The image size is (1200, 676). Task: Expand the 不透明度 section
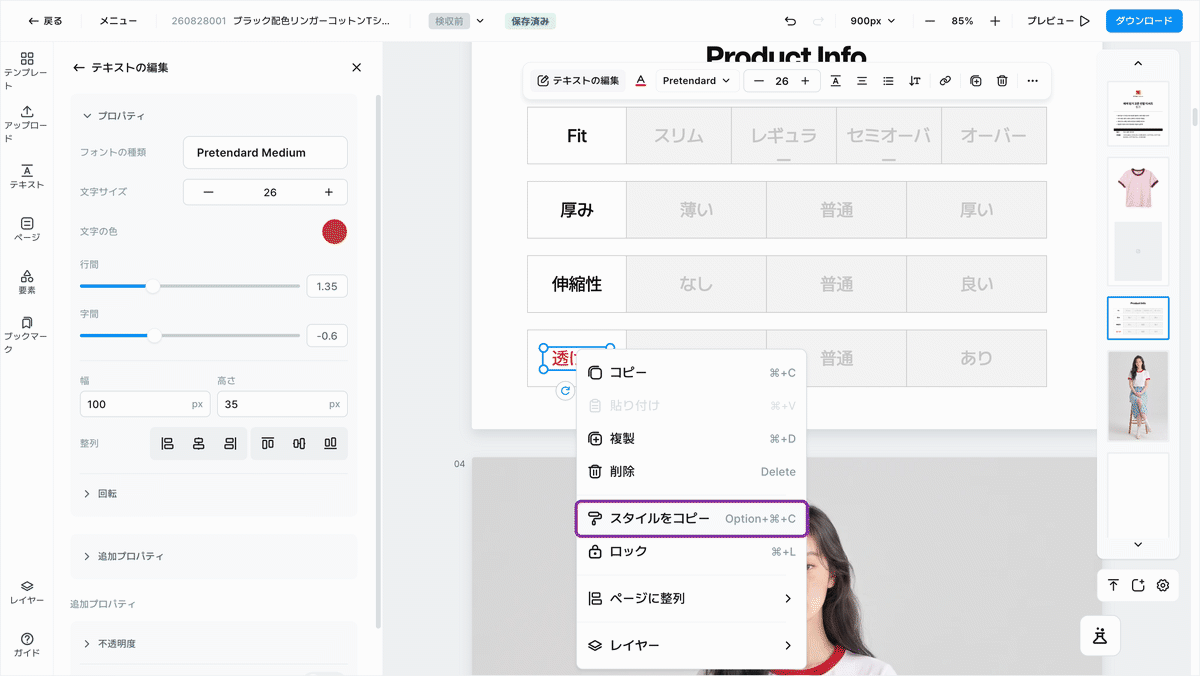tap(109, 643)
